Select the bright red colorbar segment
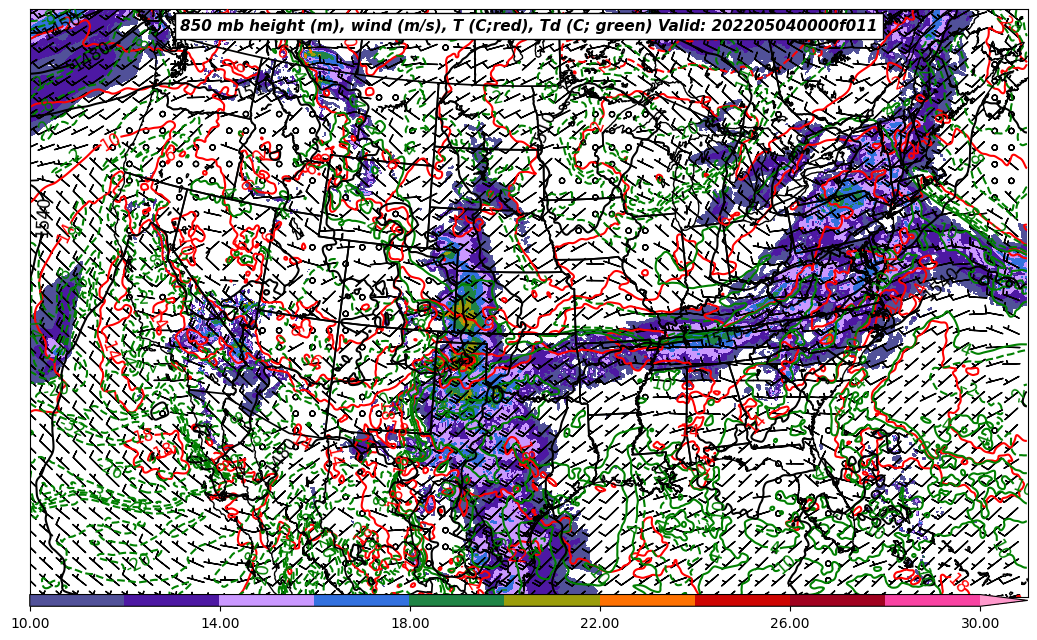 click(x=742, y=601)
